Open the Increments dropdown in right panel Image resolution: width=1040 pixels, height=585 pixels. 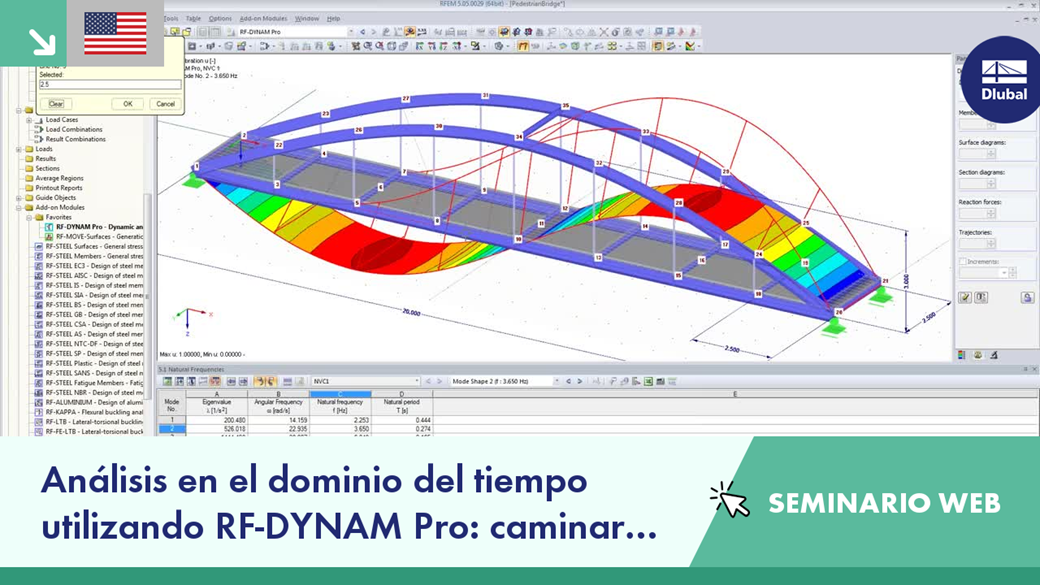tap(1004, 273)
